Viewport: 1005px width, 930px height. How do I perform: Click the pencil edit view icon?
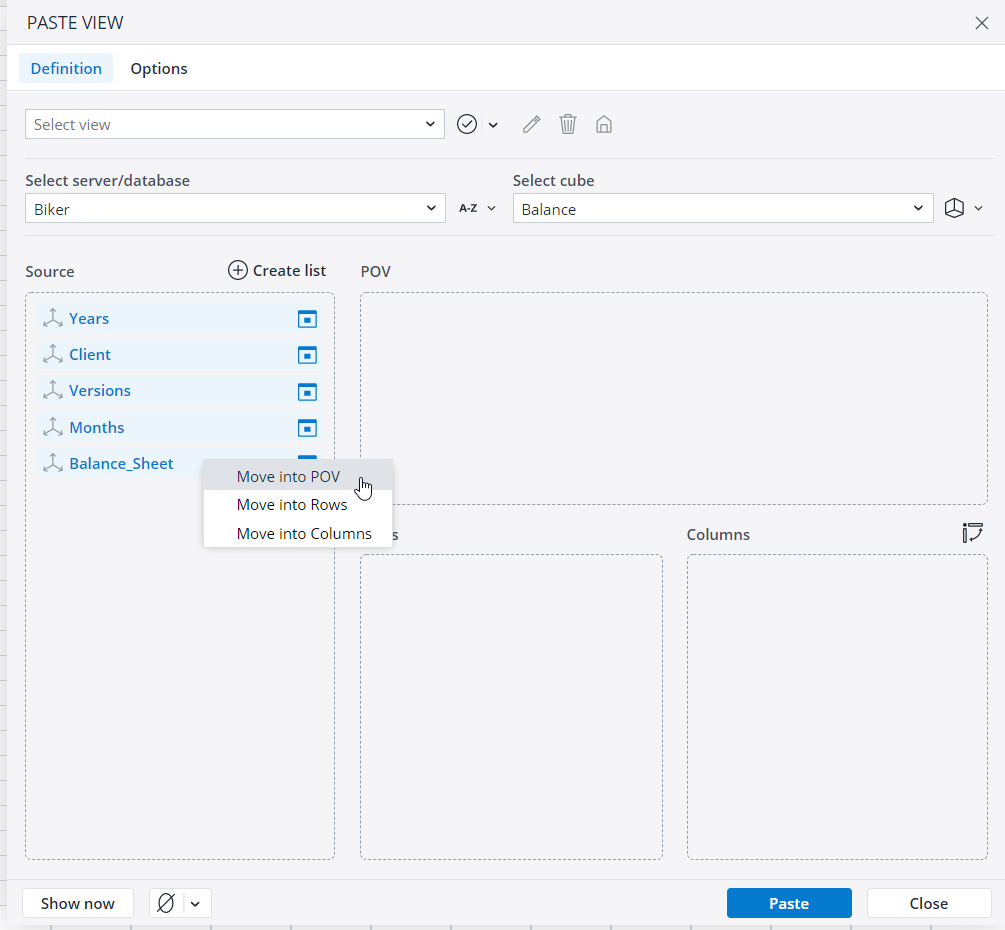(531, 124)
